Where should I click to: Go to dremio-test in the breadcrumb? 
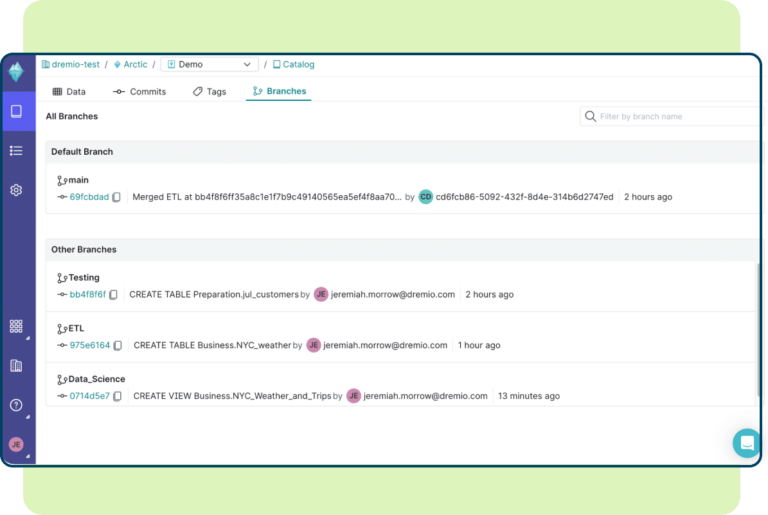(x=73, y=65)
